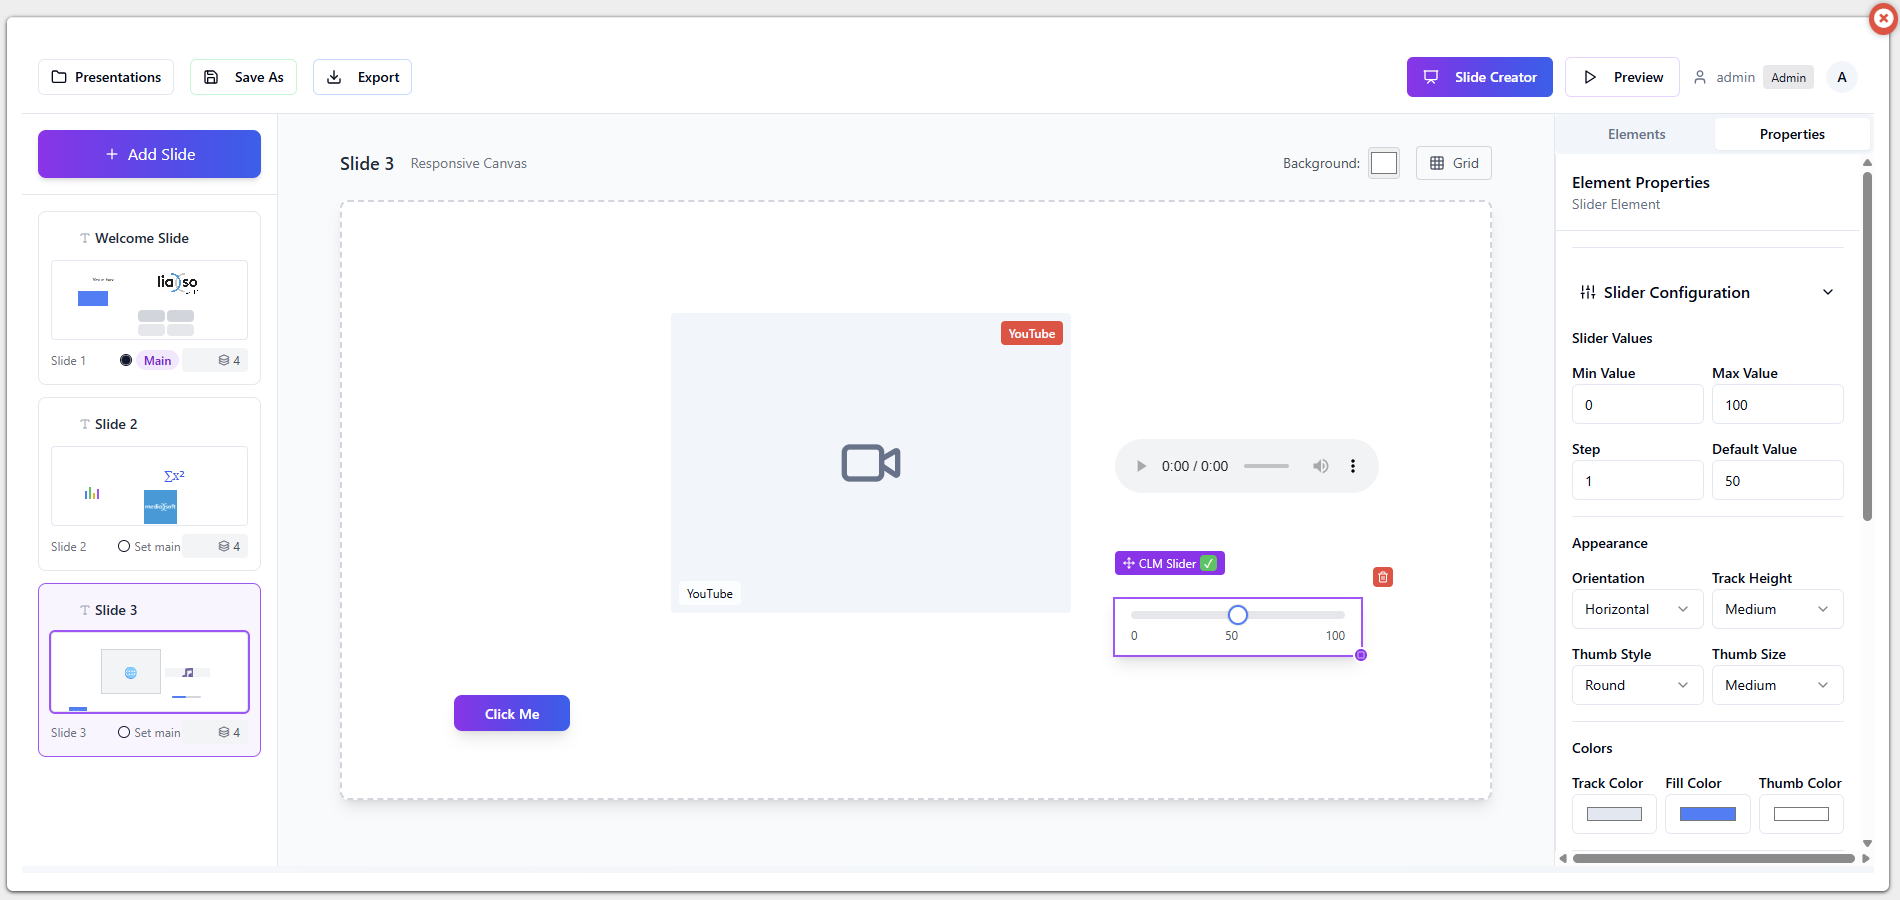The image size is (1900, 900).
Task: Click the video camera placeholder icon
Action: point(870,463)
